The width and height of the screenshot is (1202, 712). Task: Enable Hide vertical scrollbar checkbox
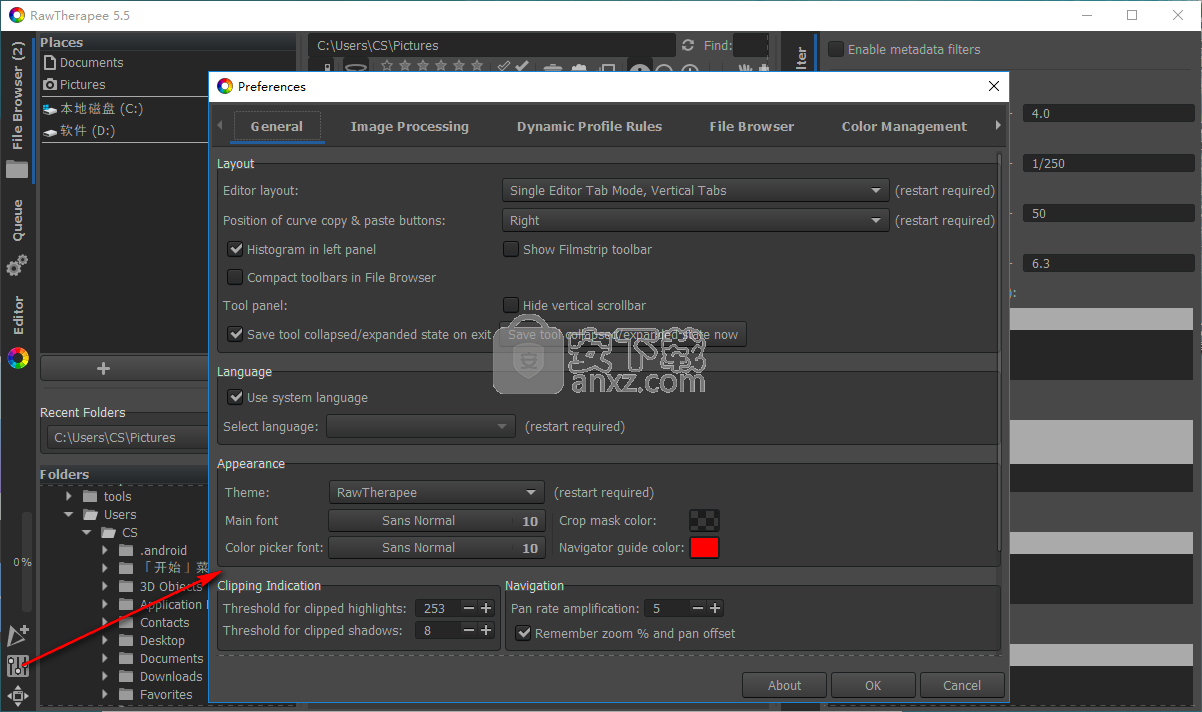click(x=511, y=305)
